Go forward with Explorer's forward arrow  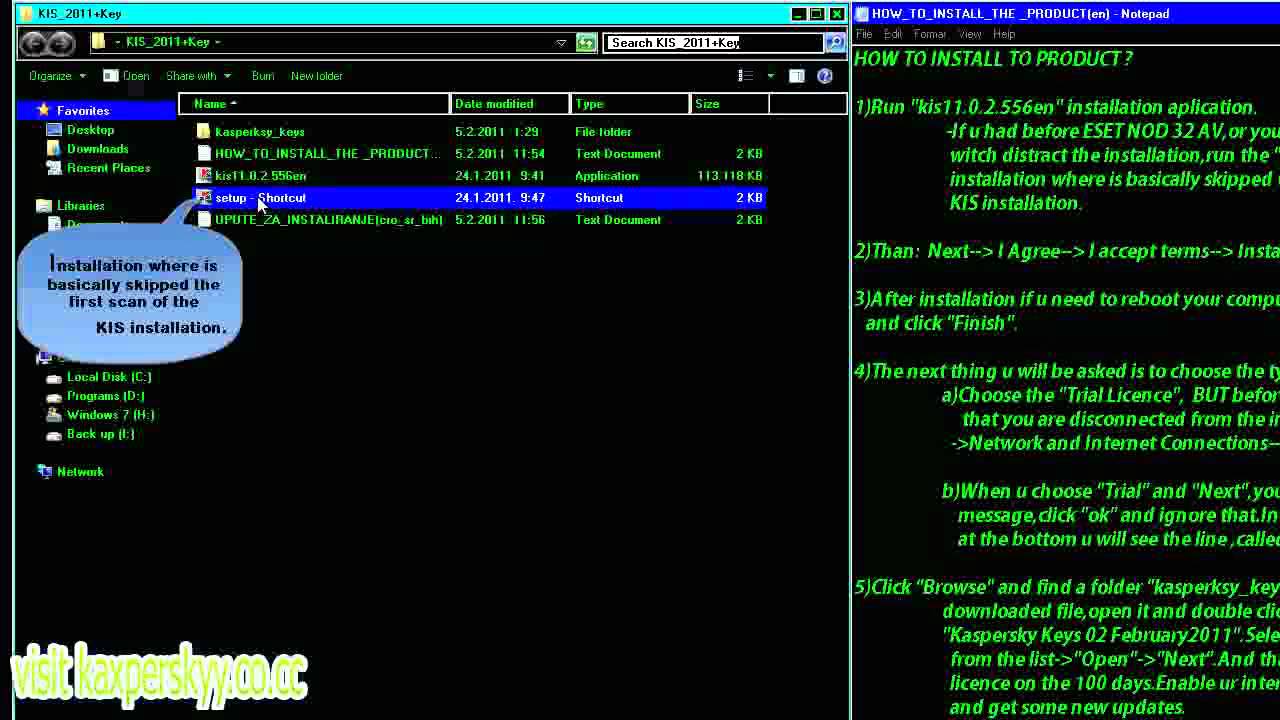pos(61,42)
